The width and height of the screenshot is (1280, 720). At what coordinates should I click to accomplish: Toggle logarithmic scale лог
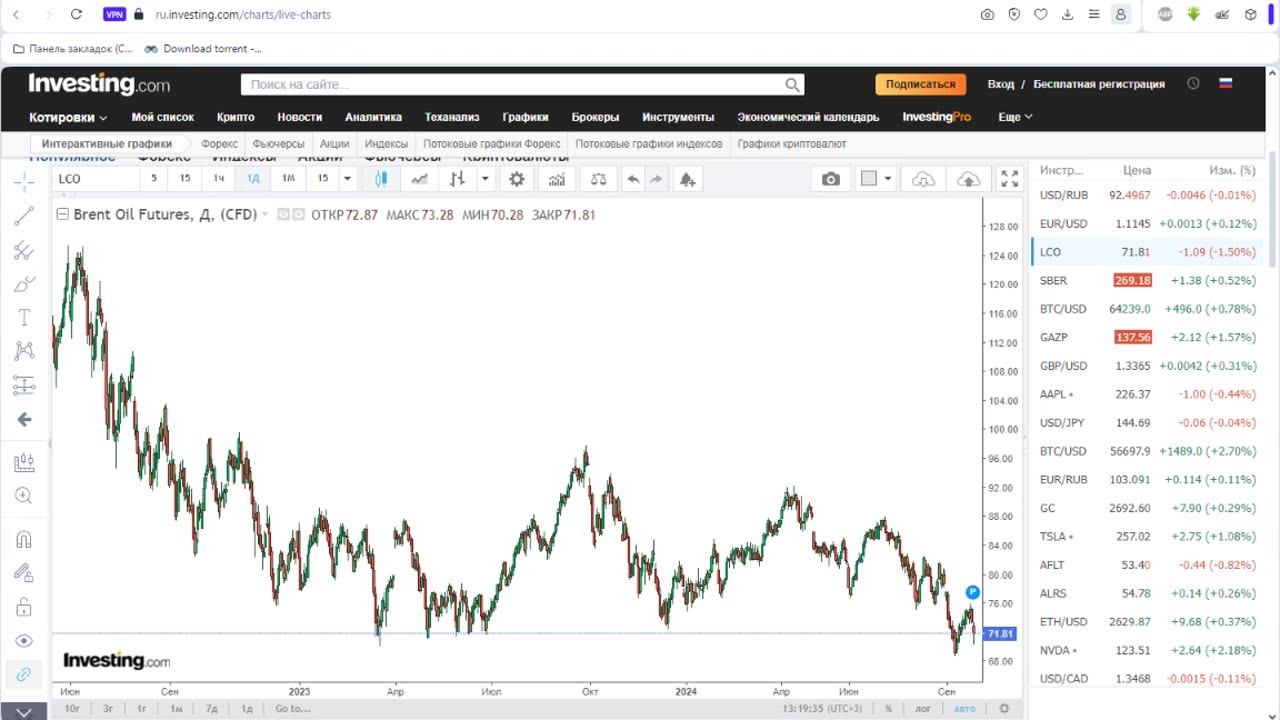(x=923, y=708)
